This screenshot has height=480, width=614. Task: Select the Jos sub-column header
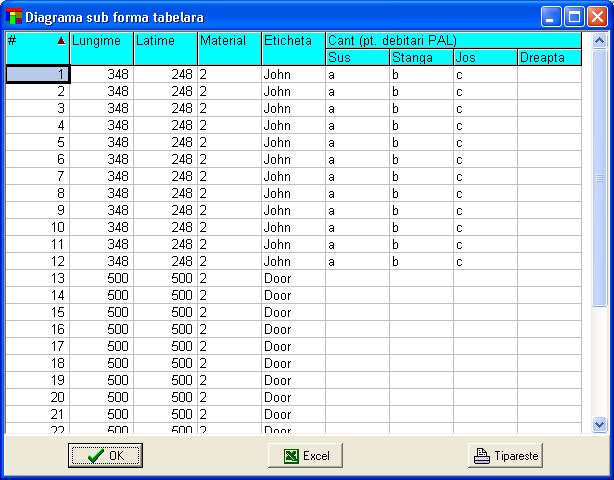pyautogui.click(x=485, y=58)
